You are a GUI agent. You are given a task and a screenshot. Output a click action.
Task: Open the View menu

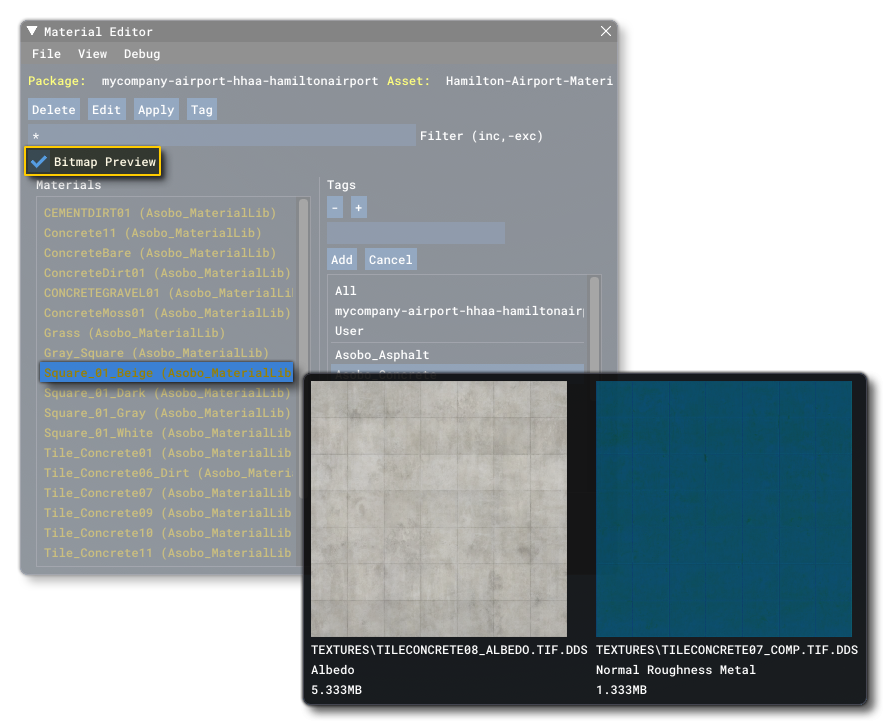click(92, 54)
